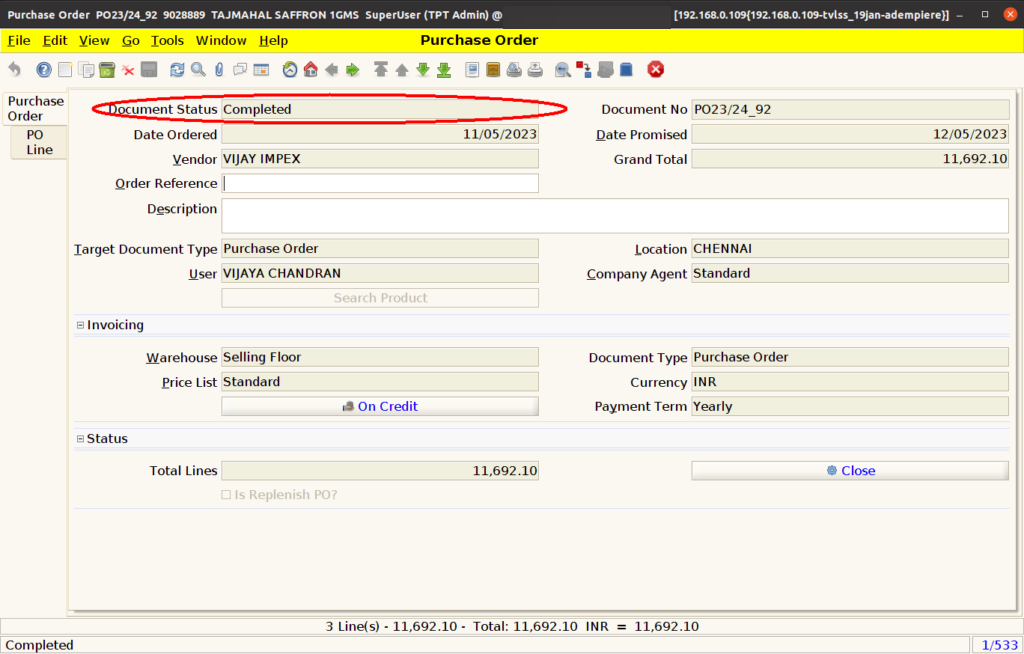Screen dimensions: 1024x654
Task: Click the Zoom Across icon
Action: pyautogui.click(x=562, y=69)
